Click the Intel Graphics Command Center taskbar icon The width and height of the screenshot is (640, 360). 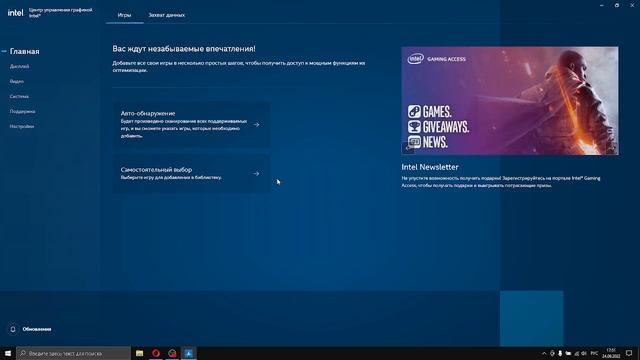click(189, 353)
